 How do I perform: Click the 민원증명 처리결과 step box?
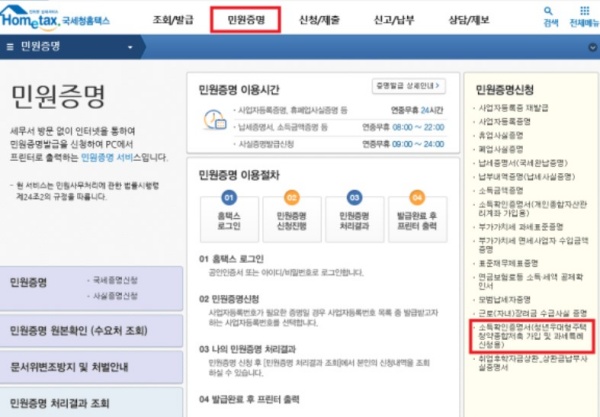(x=354, y=220)
